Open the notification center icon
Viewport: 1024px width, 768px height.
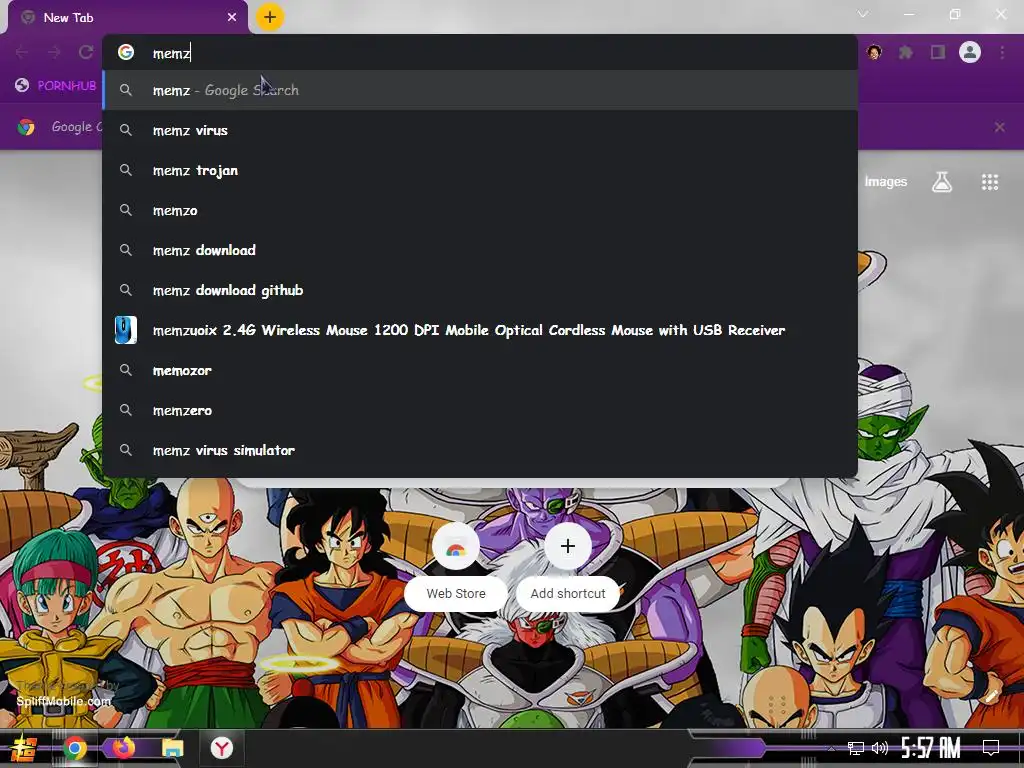click(991, 748)
